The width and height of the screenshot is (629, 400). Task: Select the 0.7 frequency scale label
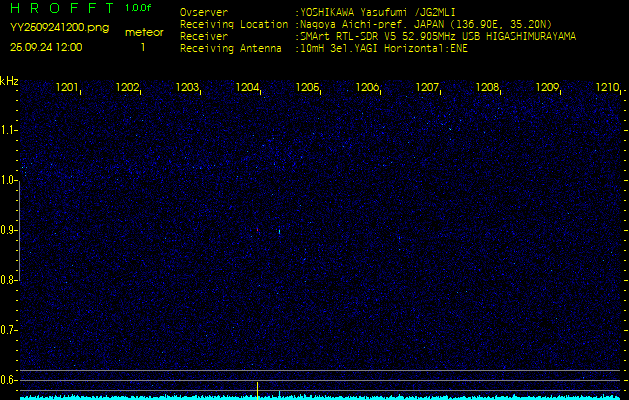(9, 329)
